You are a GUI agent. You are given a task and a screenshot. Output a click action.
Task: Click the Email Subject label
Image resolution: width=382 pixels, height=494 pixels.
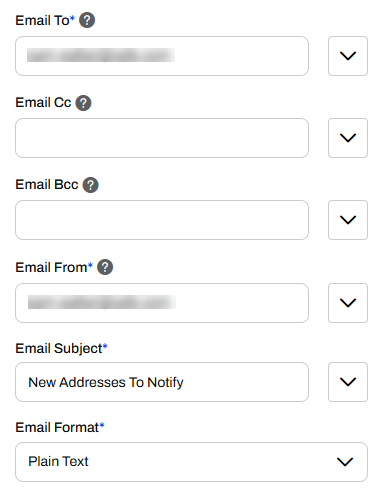pyautogui.click(x=61, y=349)
